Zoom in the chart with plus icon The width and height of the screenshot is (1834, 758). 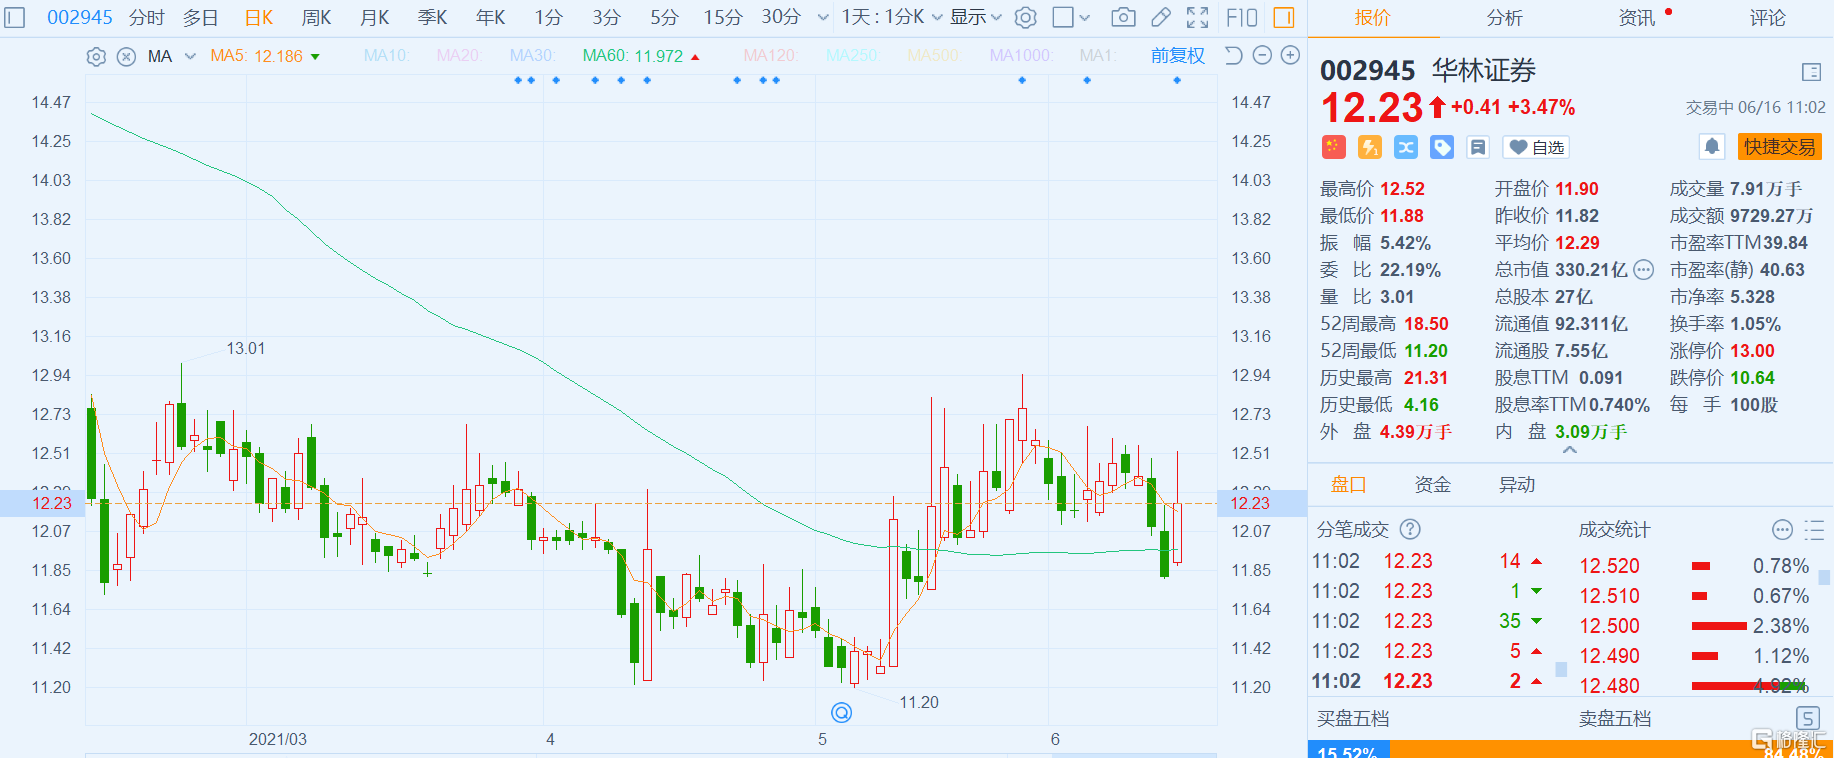[1290, 56]
